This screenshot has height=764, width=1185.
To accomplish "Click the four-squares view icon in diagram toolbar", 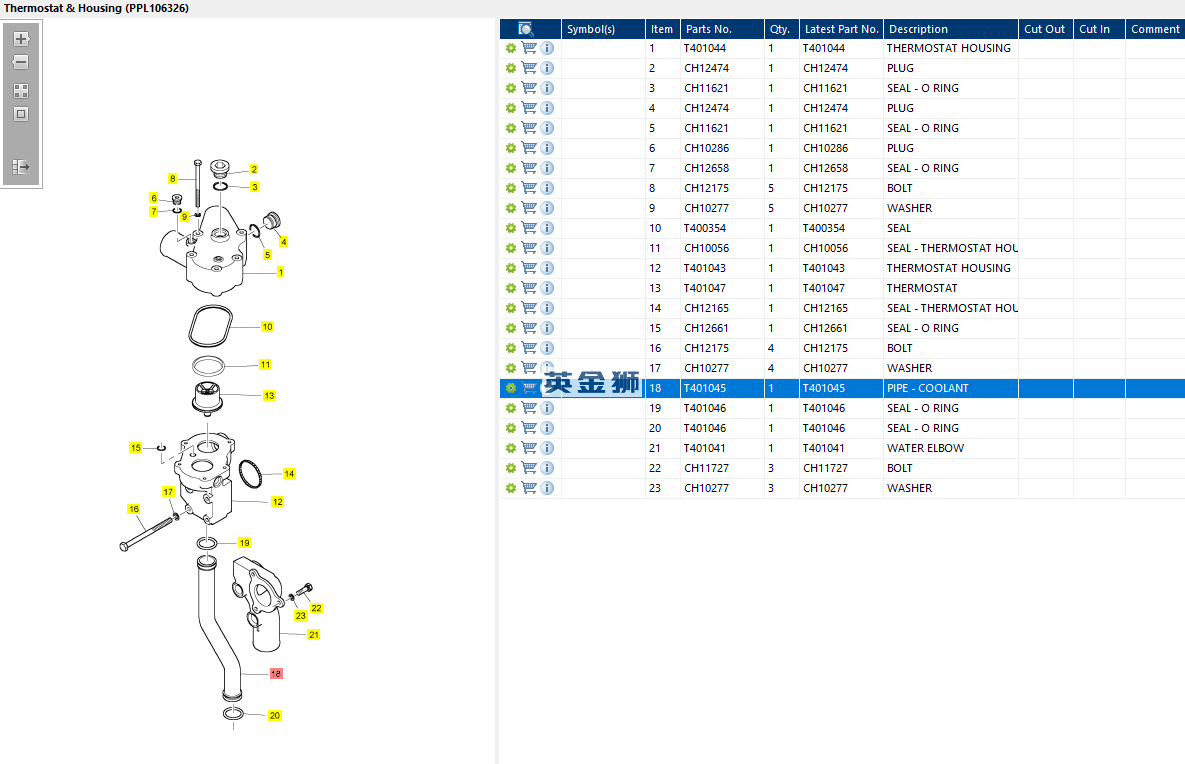I will click(21, 91).
